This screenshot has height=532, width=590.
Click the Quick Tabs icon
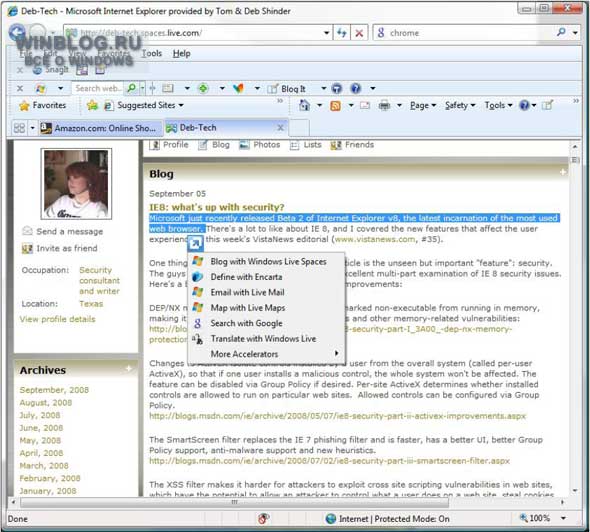click(19, 128)
